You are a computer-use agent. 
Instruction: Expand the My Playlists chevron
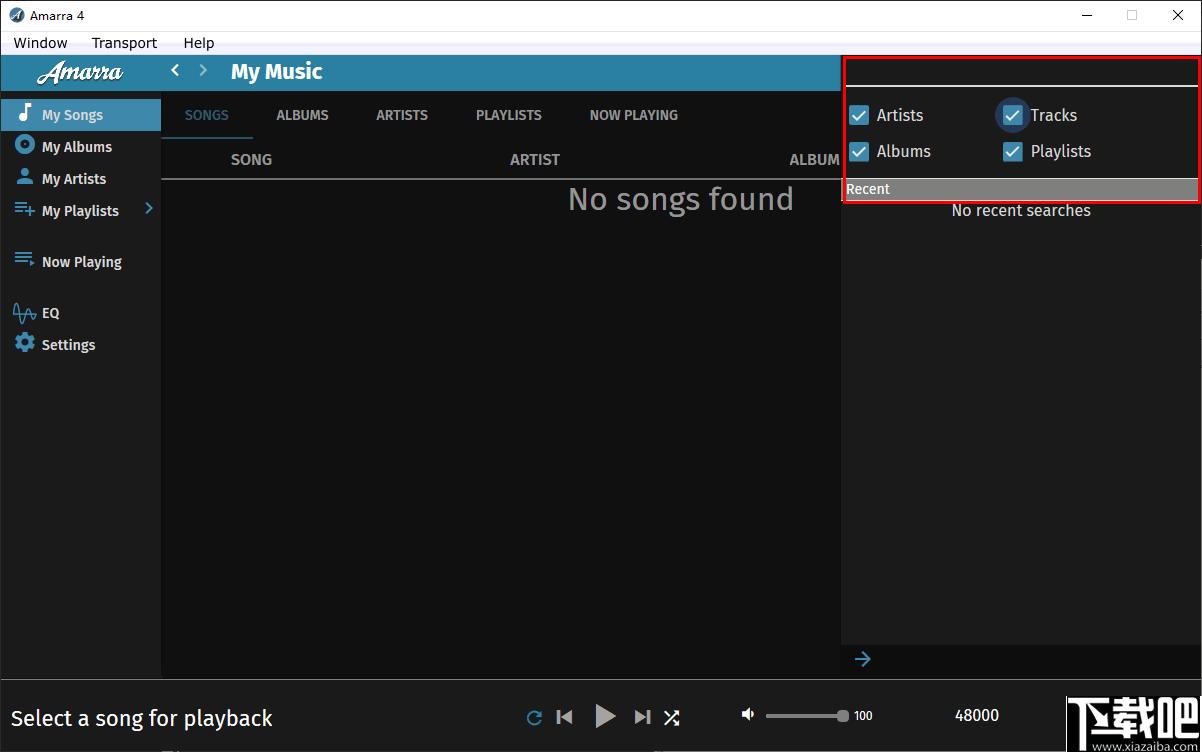tap(149, 208)
